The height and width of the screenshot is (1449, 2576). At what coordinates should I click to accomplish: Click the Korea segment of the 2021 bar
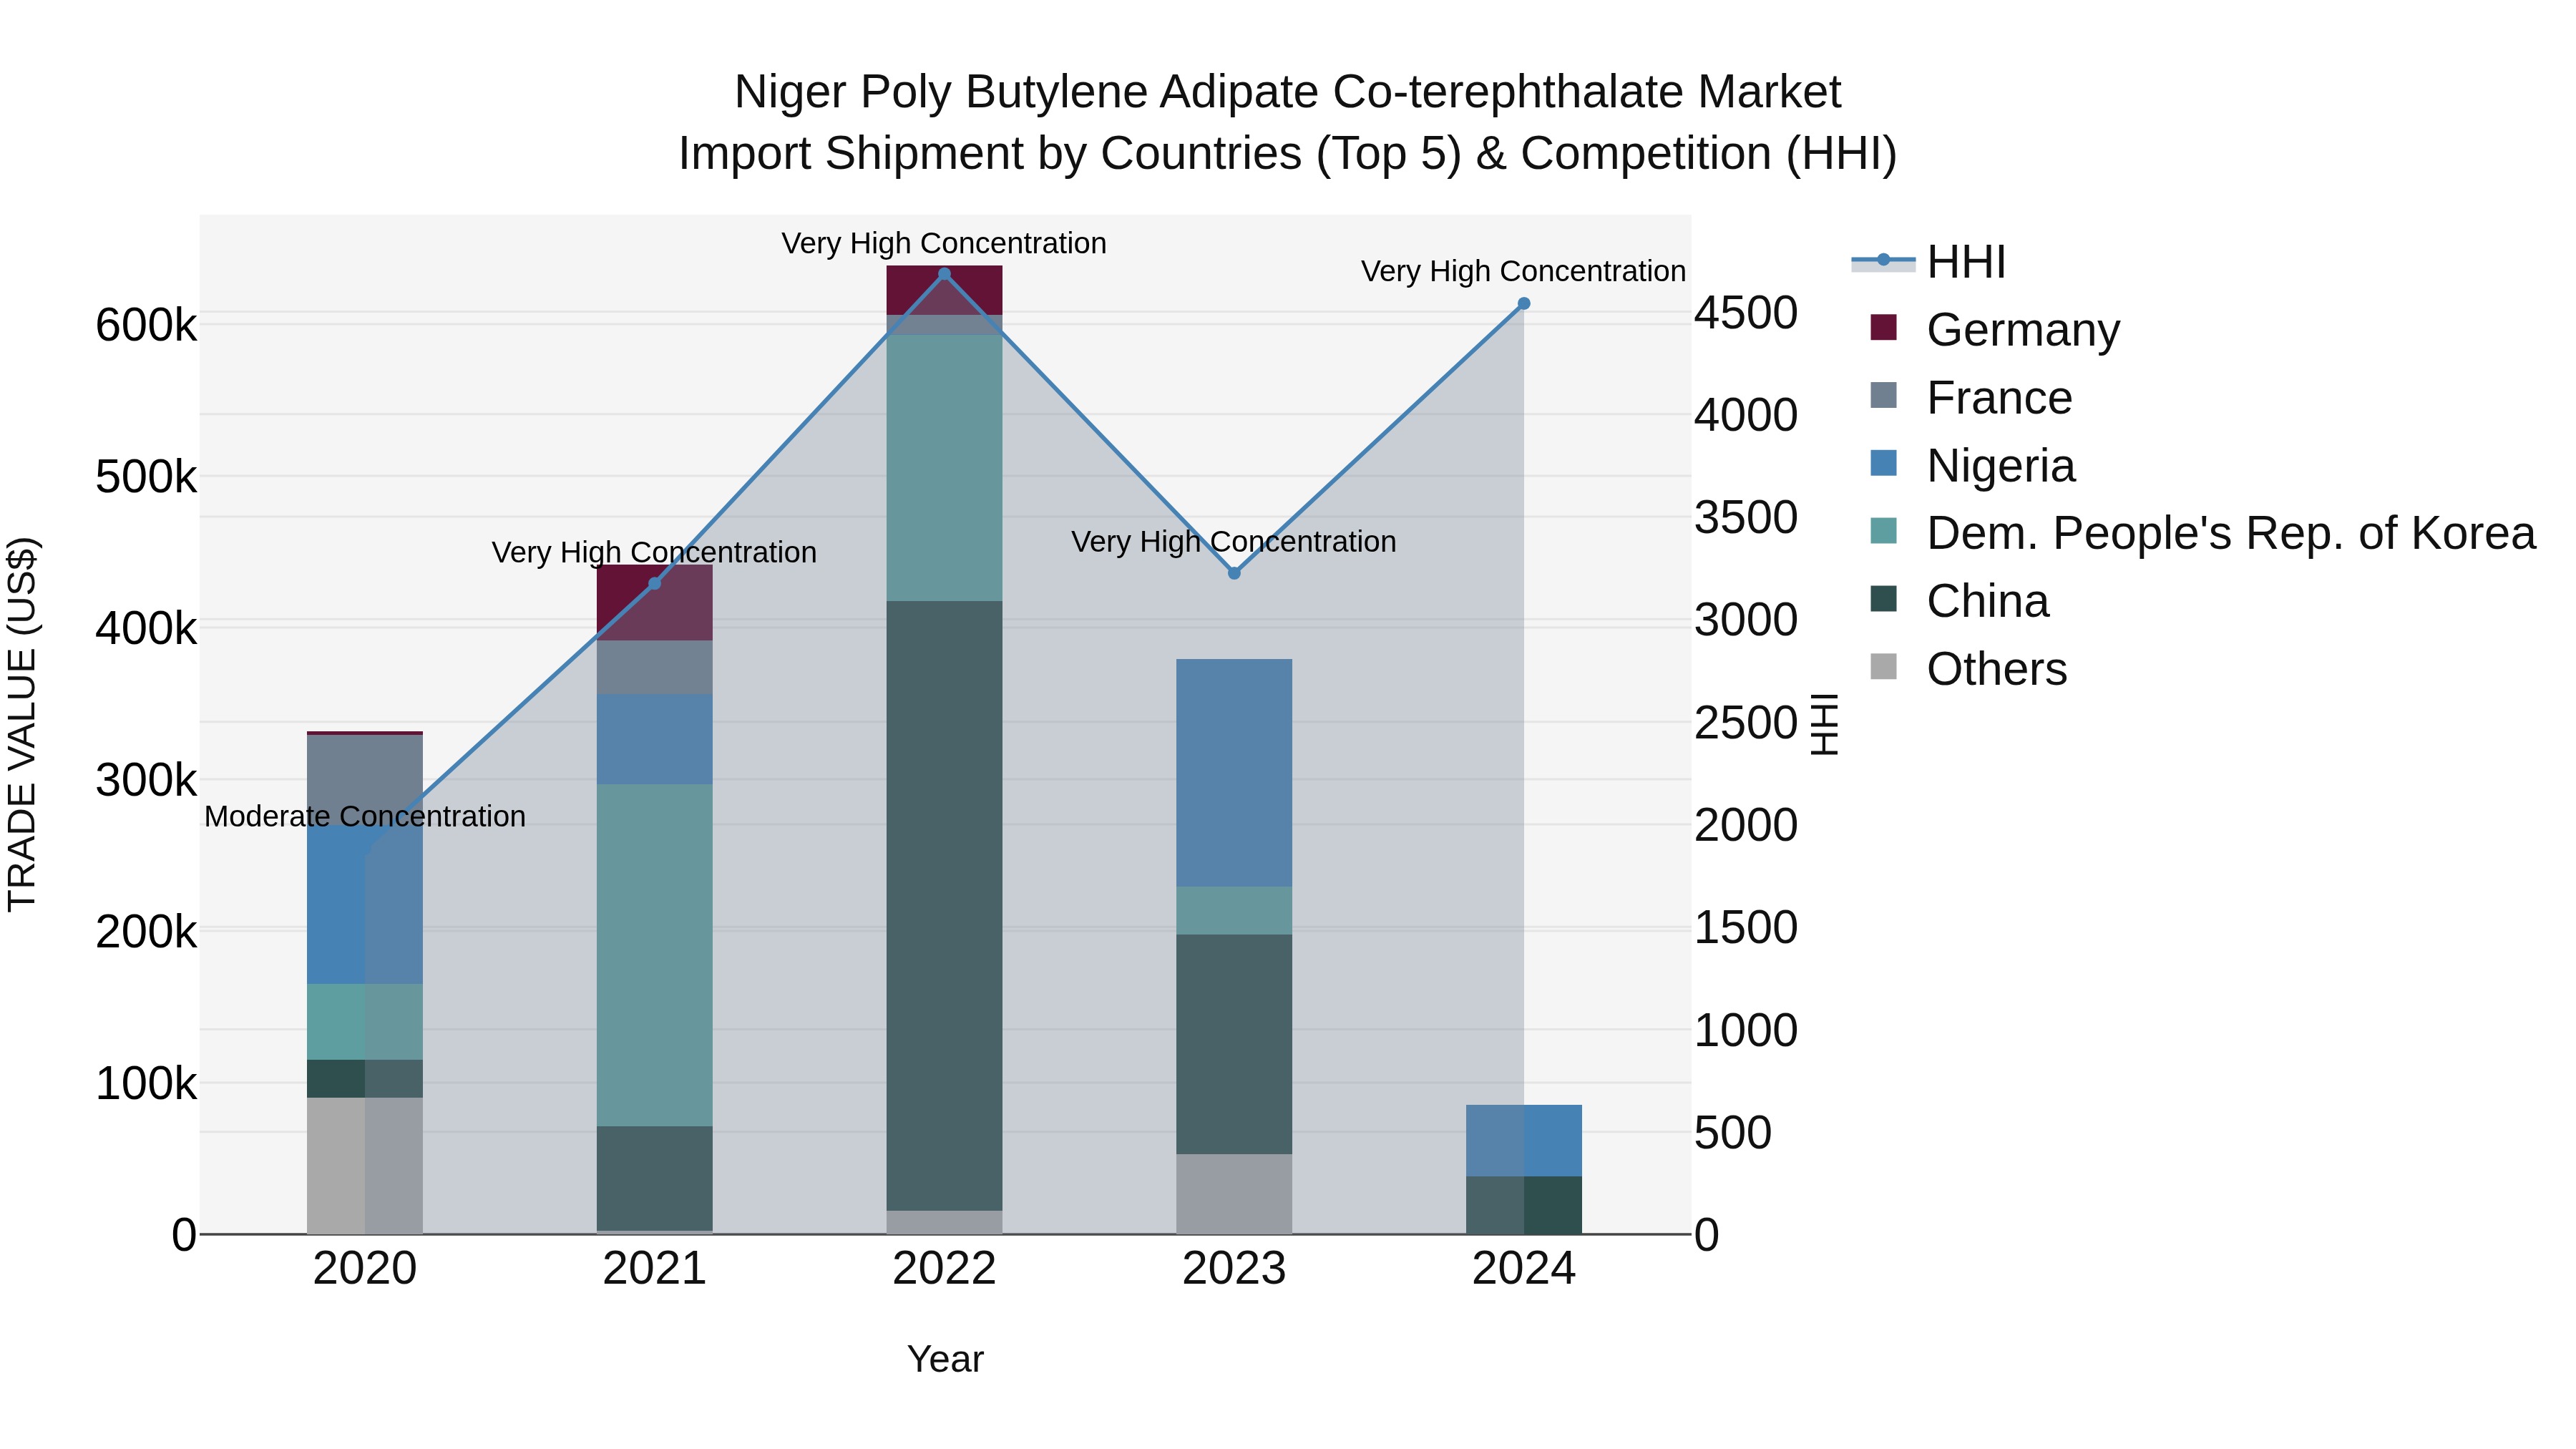655,955
